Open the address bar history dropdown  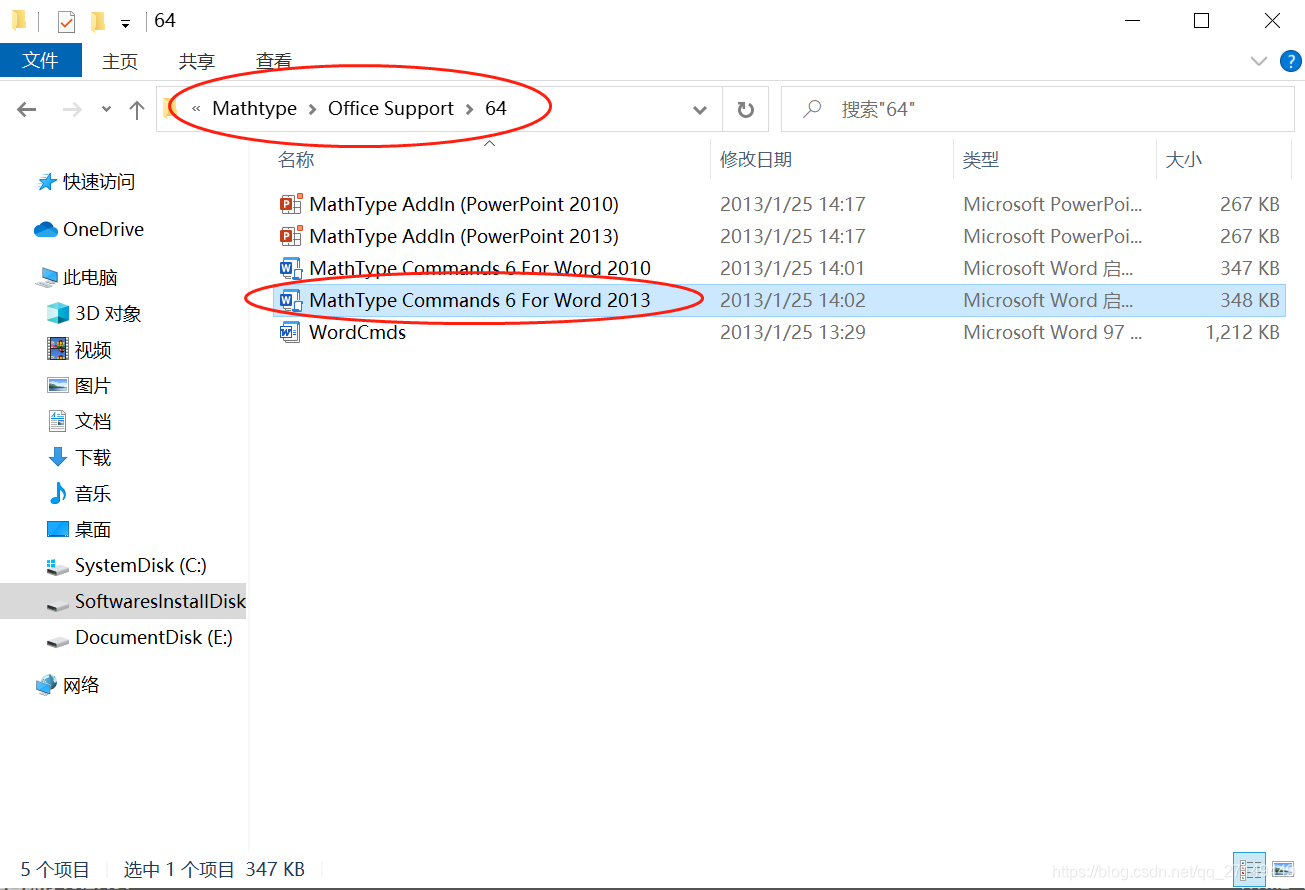(x=700, y=110)
